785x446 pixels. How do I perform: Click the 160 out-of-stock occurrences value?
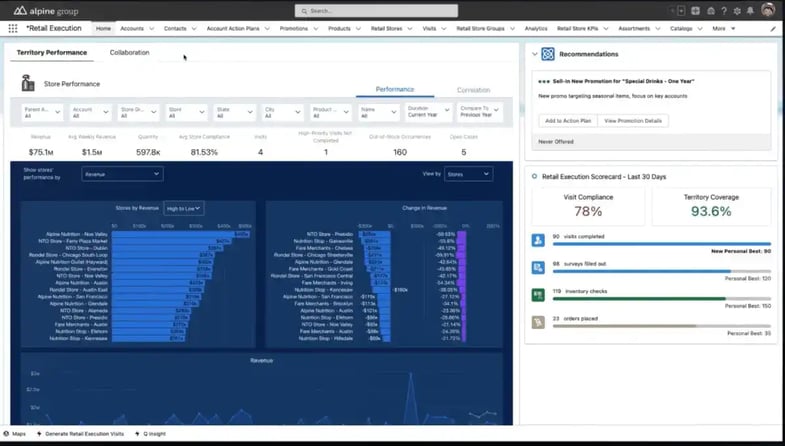click(x=400, y=152)
